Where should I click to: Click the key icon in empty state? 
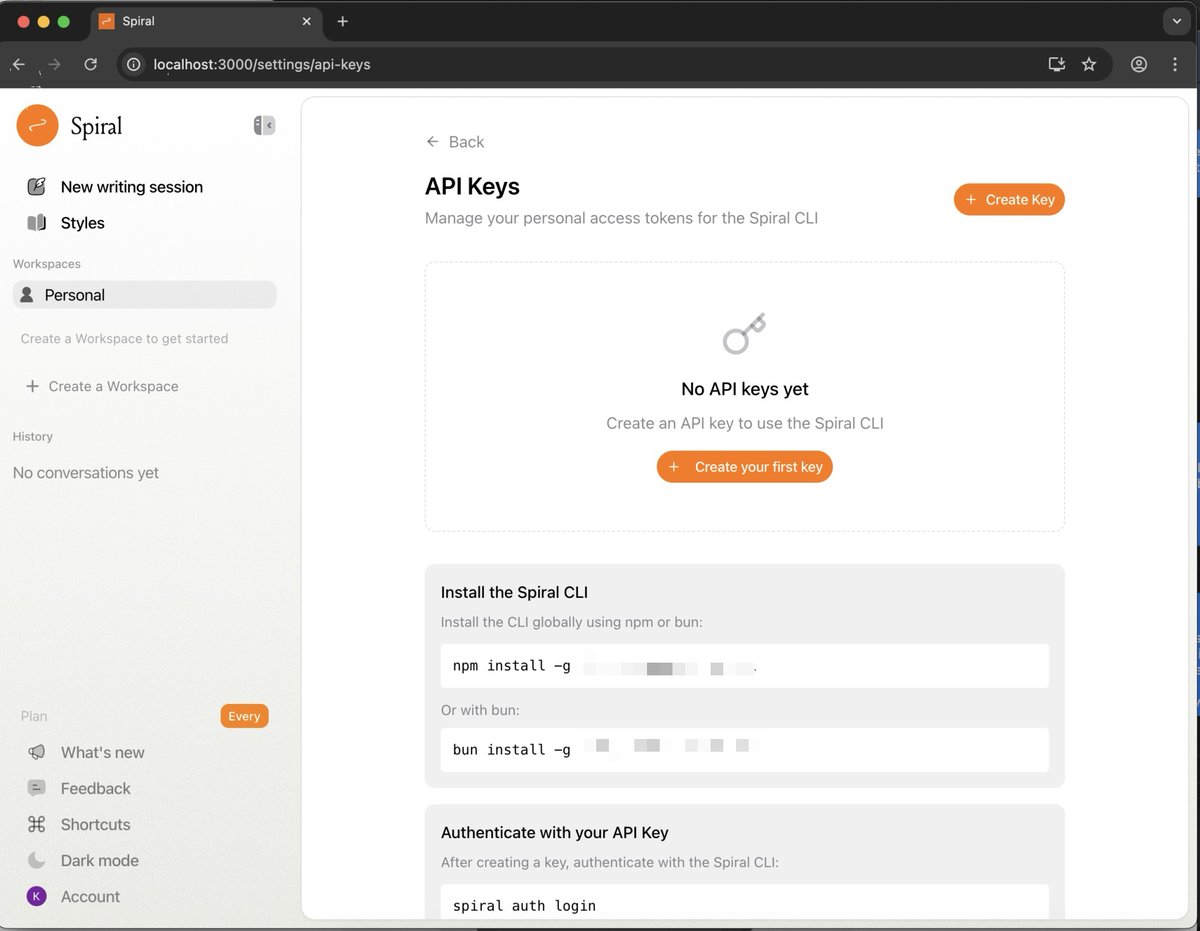(x=744, y=334)
